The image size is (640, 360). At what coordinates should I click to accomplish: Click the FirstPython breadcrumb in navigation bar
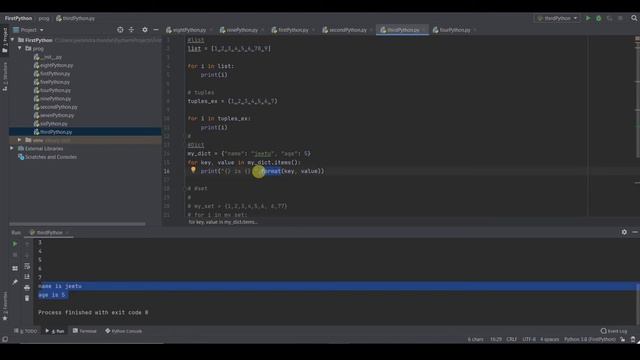pyautogui.click(x=18, y=18)
